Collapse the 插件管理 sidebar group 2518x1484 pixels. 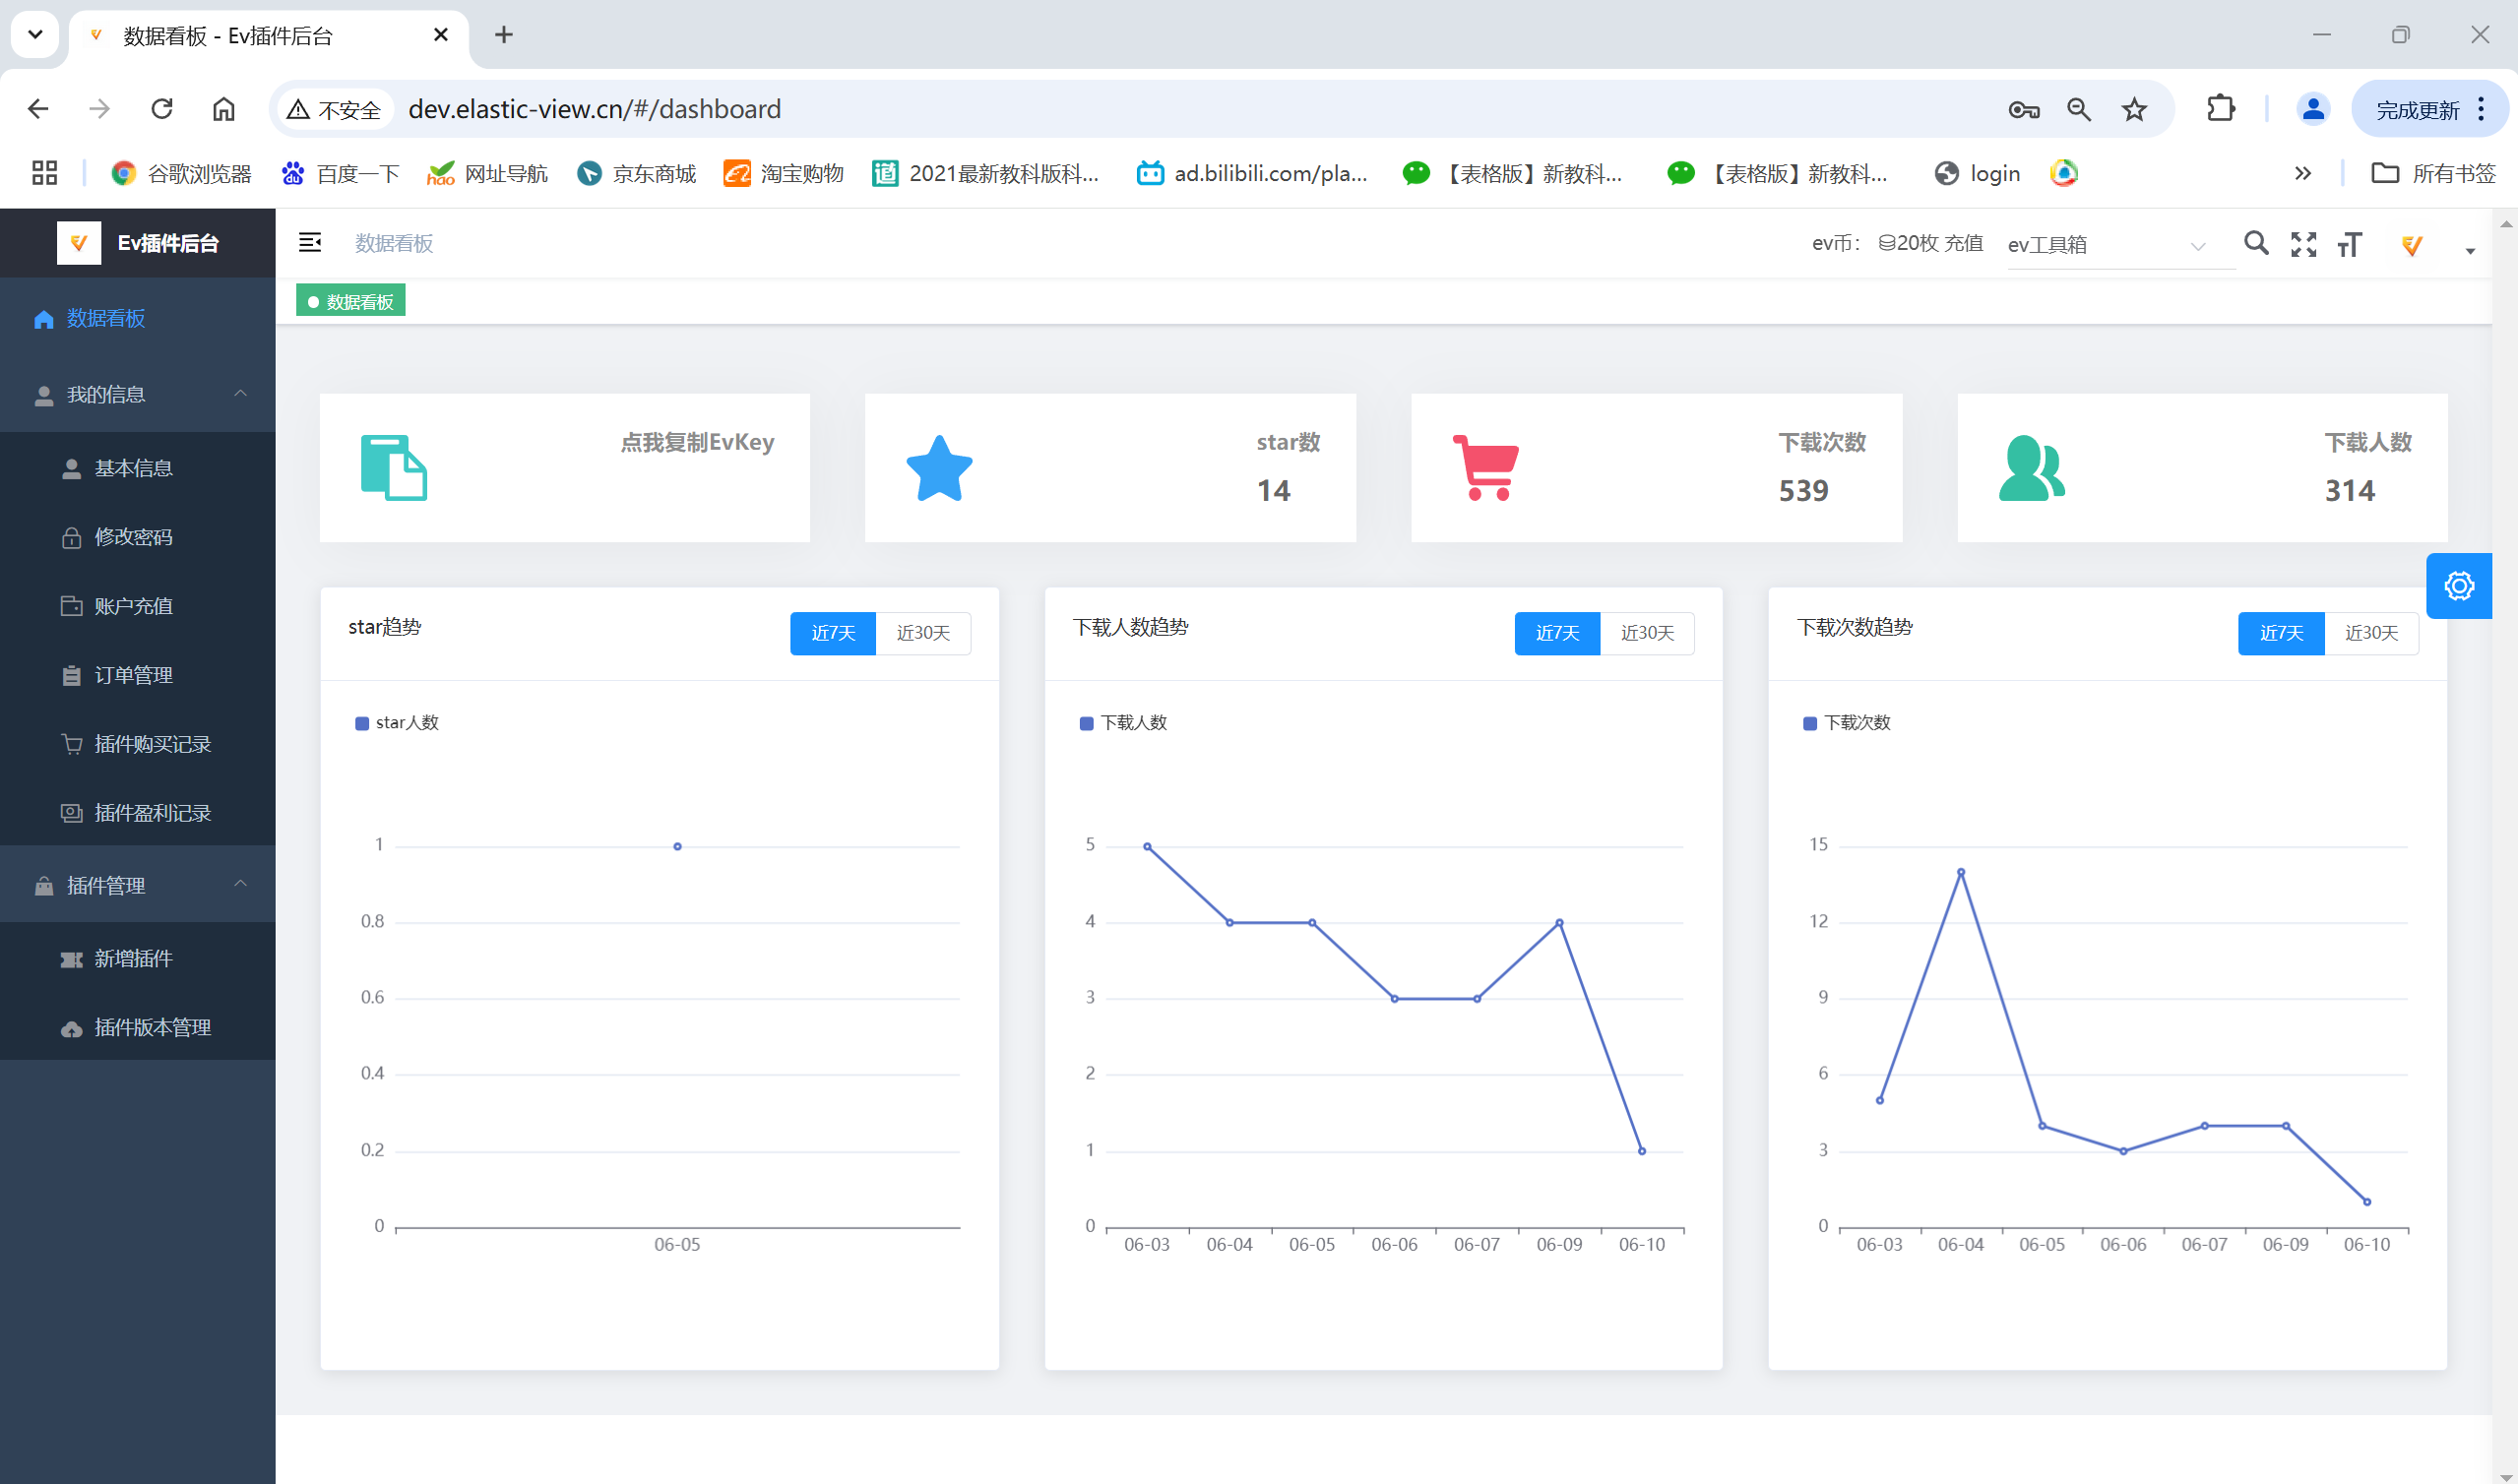click(138, 885)
